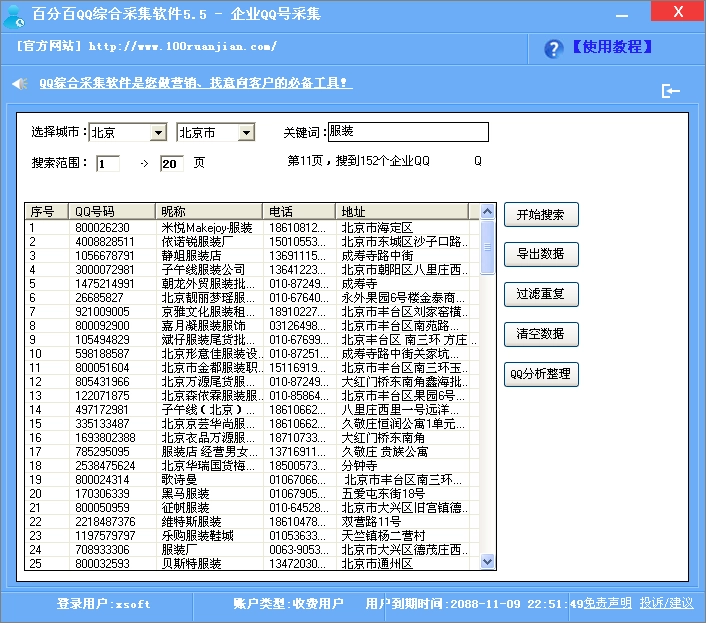
Task: Sort by the 电话 column header
Action: [x=299, y=212]
